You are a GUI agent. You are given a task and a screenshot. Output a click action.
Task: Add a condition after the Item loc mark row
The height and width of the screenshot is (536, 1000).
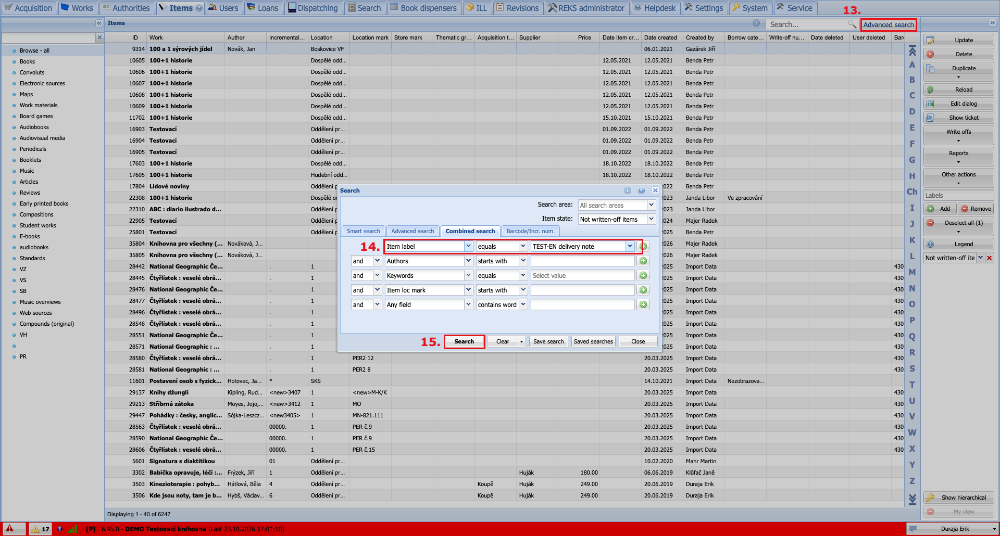(643, 290)
